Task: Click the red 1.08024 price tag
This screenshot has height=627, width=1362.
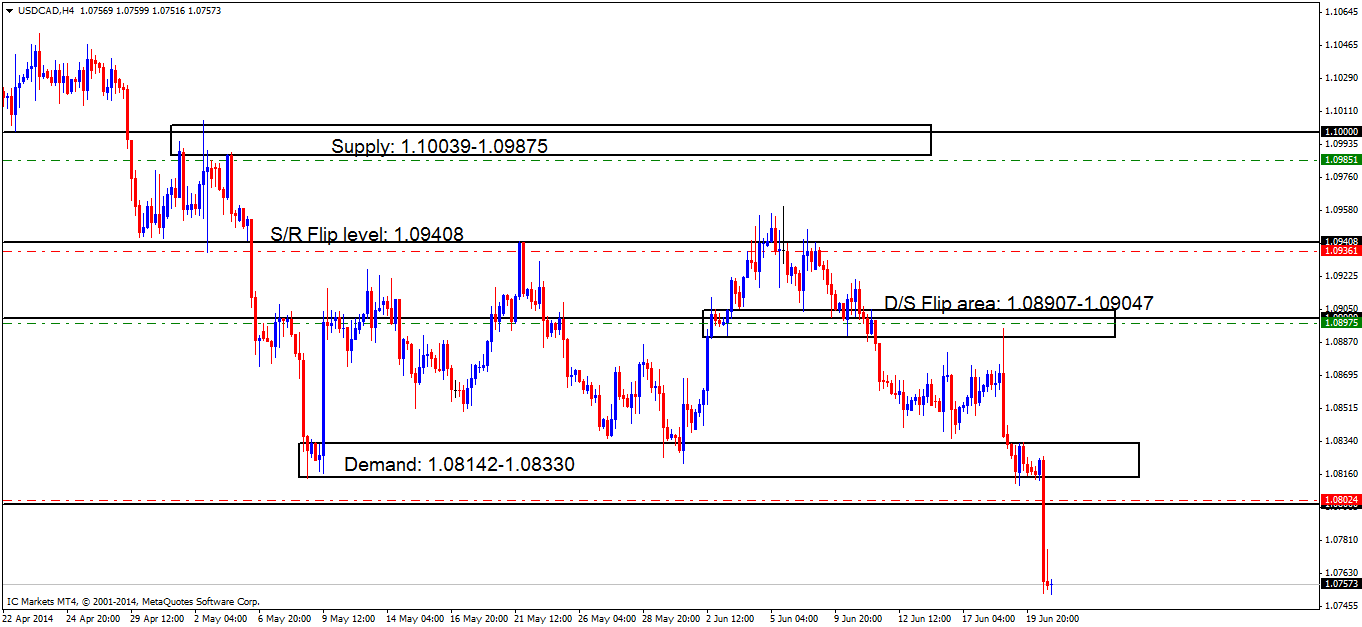Action: click(1341, 499)
